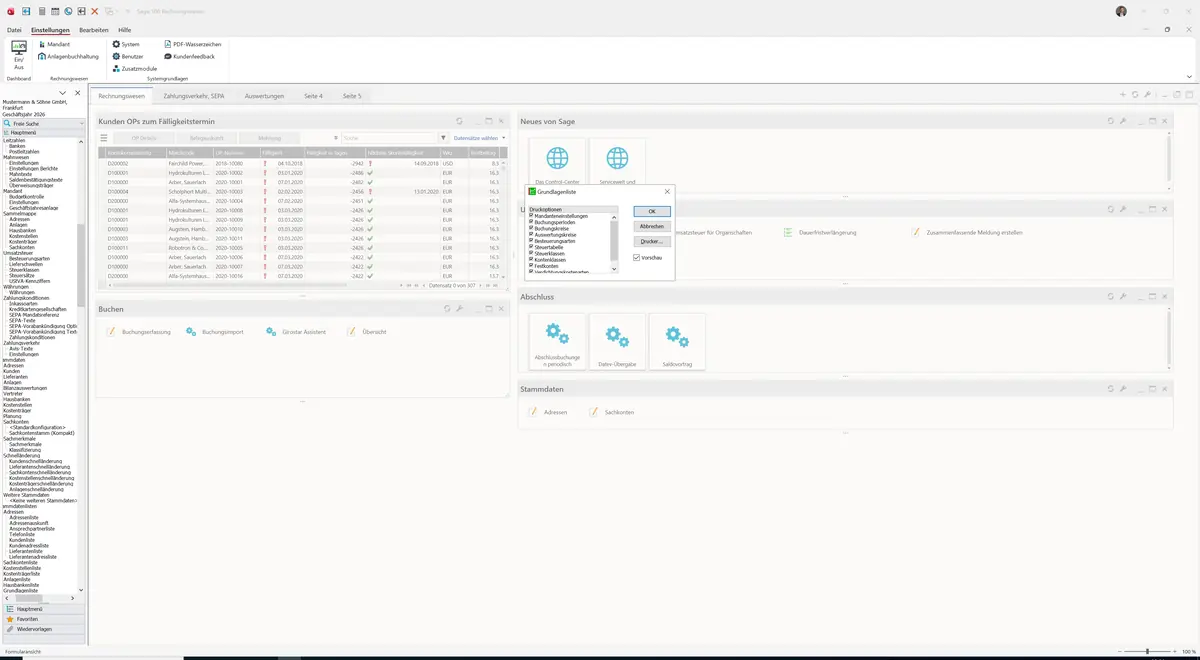Open the filter funnel in Kunden OPs panel
Viewport: 1200px width, 660px height.
point(443,138)
